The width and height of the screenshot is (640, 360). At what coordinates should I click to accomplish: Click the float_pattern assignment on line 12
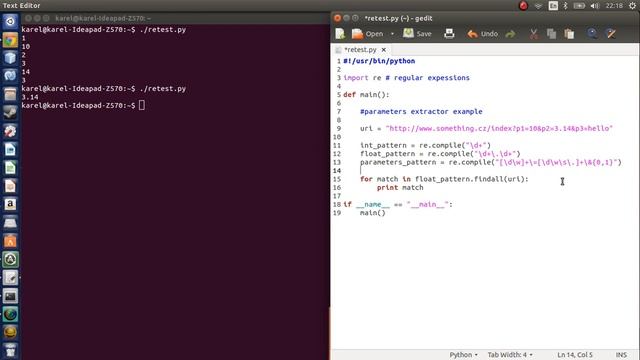click(440, 154)
